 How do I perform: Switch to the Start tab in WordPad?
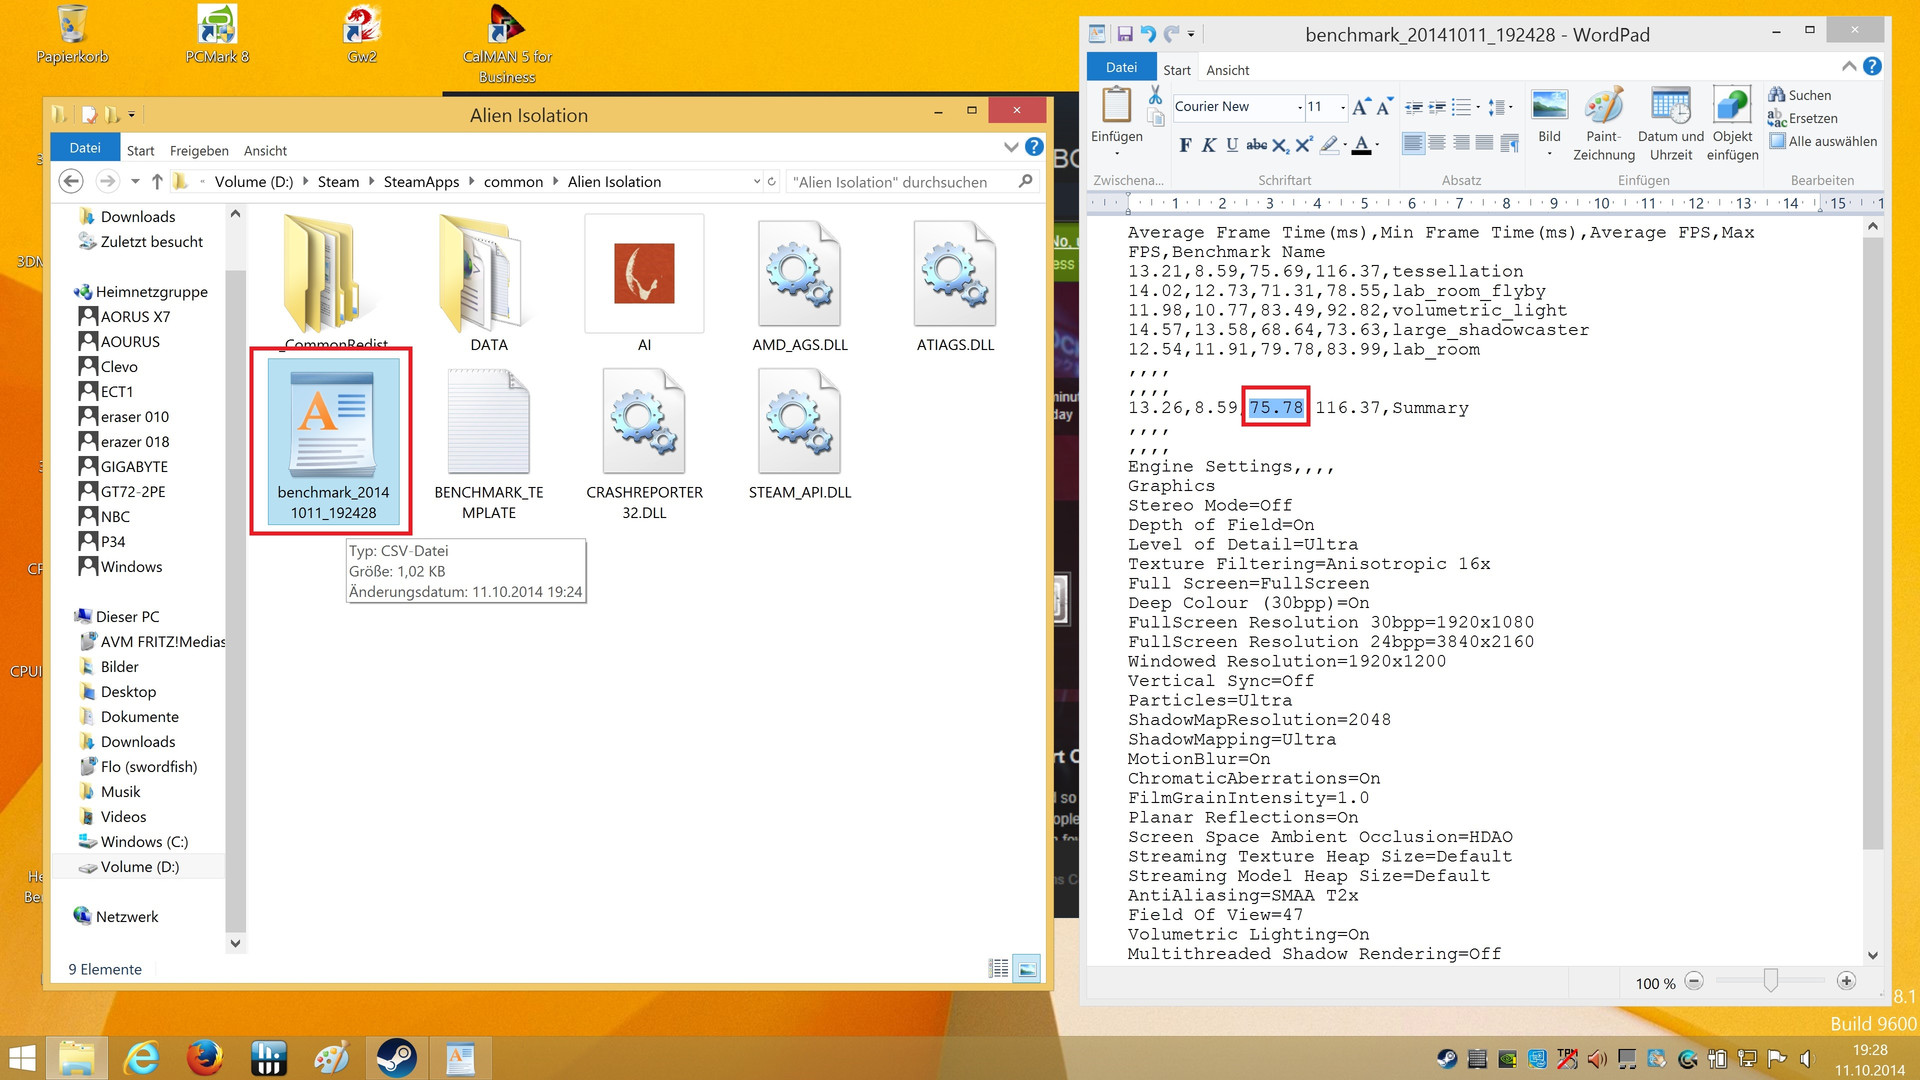pos(1177,70)
